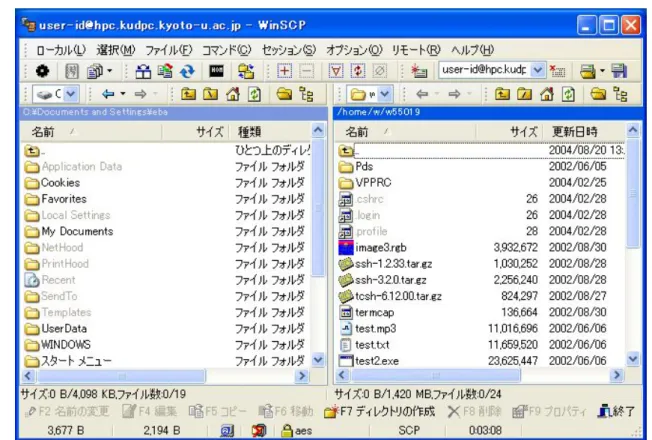
Task: Click the remote panel scrollbar up arrow
Action: pos(633,130)
